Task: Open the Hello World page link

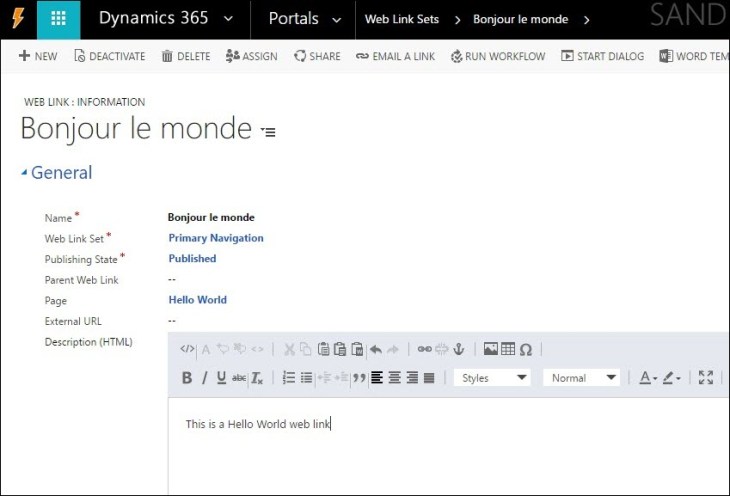Action: point(197,300)
